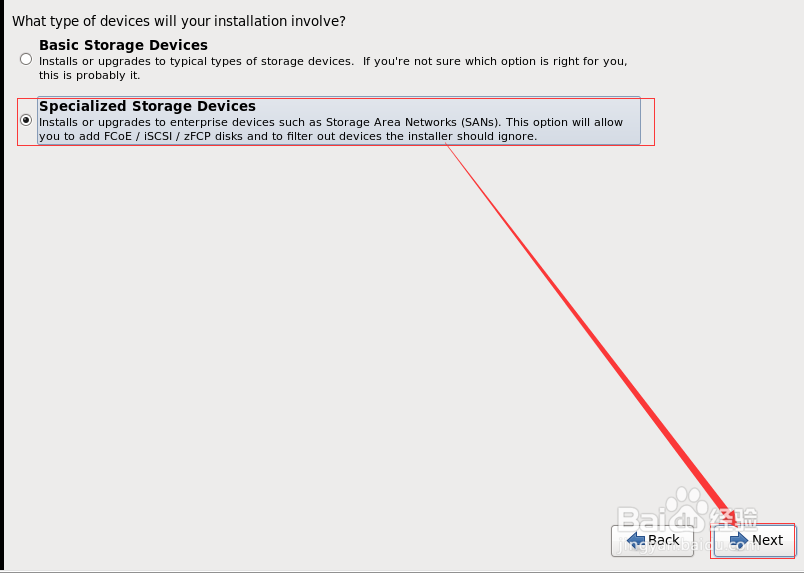Click the word "Next" on the button

click(767, 541)
